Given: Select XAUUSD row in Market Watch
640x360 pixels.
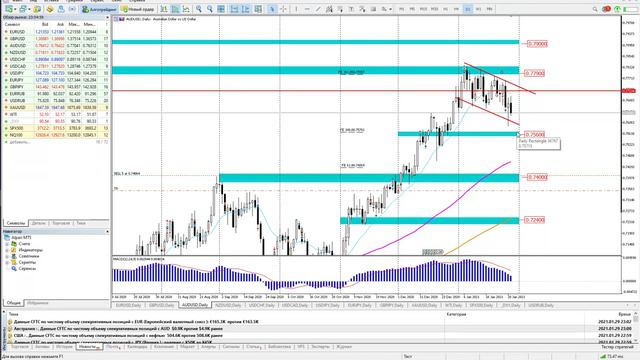Looking at the screenshot, I should [56, 107].
